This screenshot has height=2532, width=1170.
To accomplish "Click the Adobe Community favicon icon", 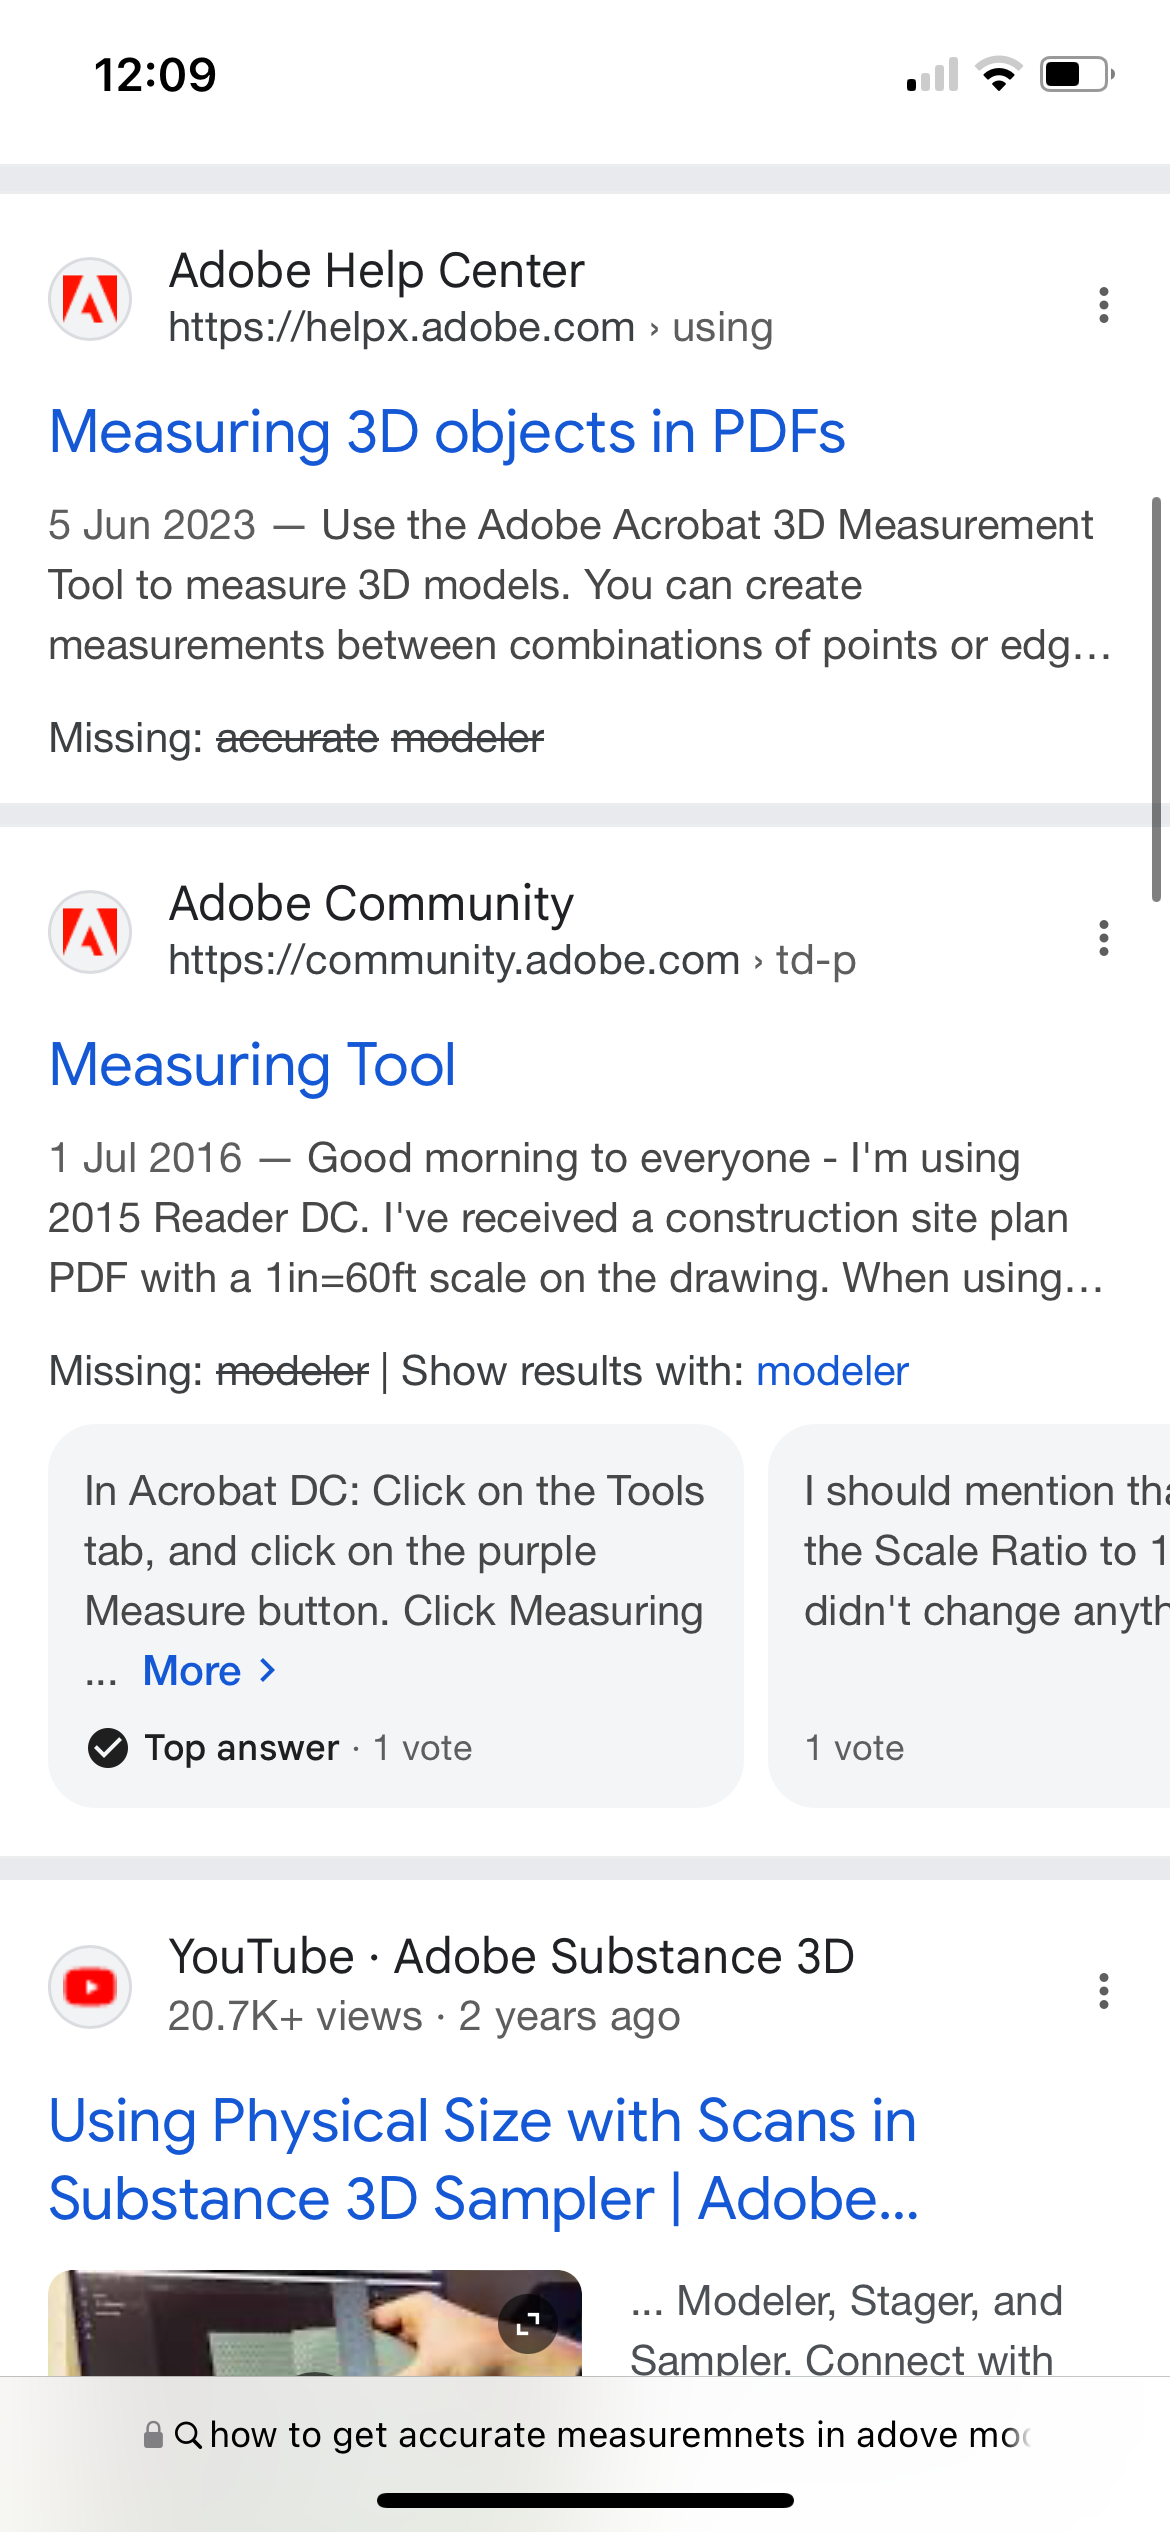I will [89, 931].
